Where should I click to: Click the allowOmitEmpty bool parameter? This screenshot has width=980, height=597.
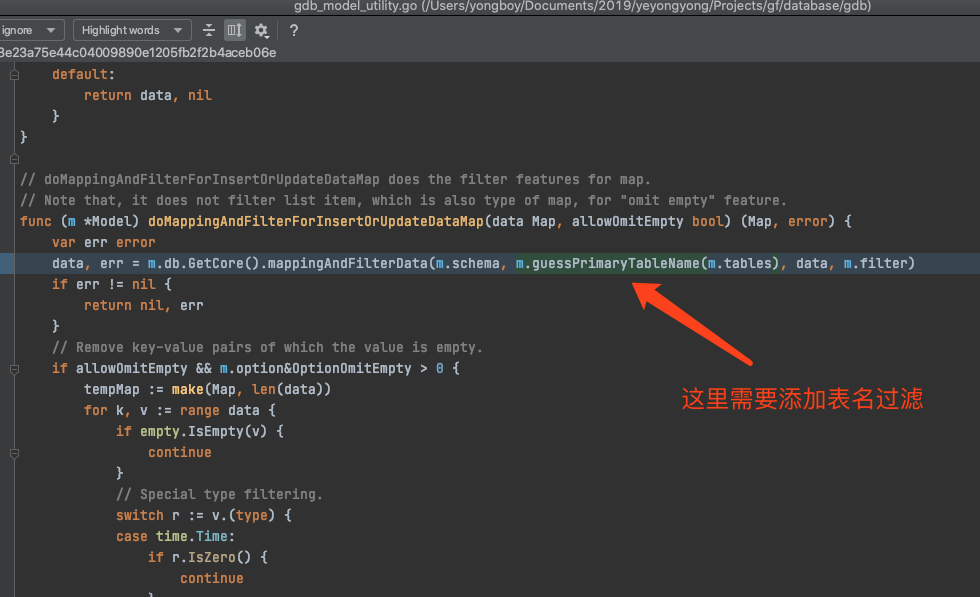(648, 221)
